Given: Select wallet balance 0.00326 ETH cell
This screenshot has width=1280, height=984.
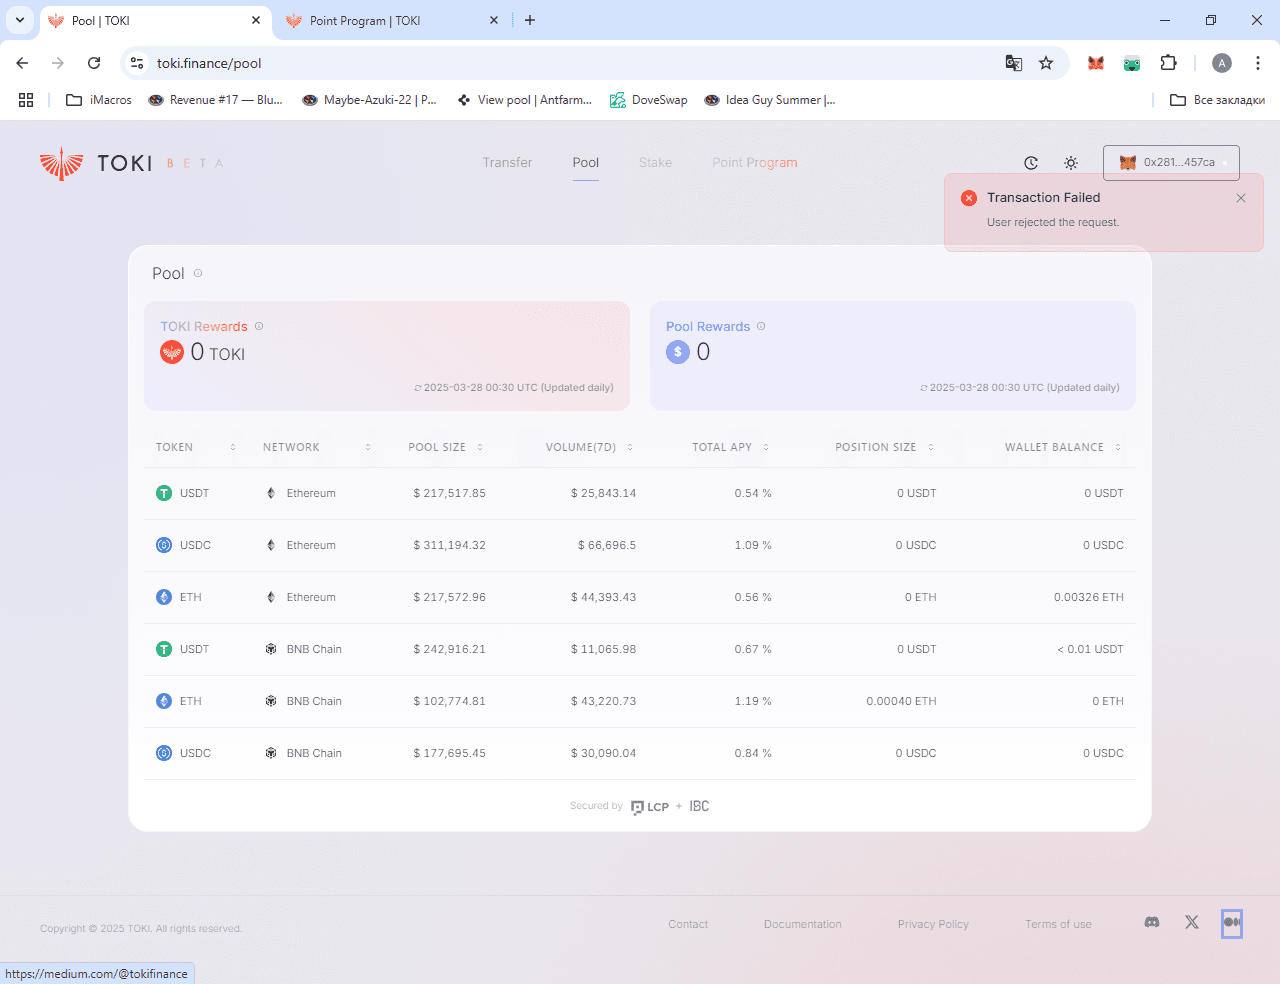Looking at the screenshot, I should coord(1089,597).
